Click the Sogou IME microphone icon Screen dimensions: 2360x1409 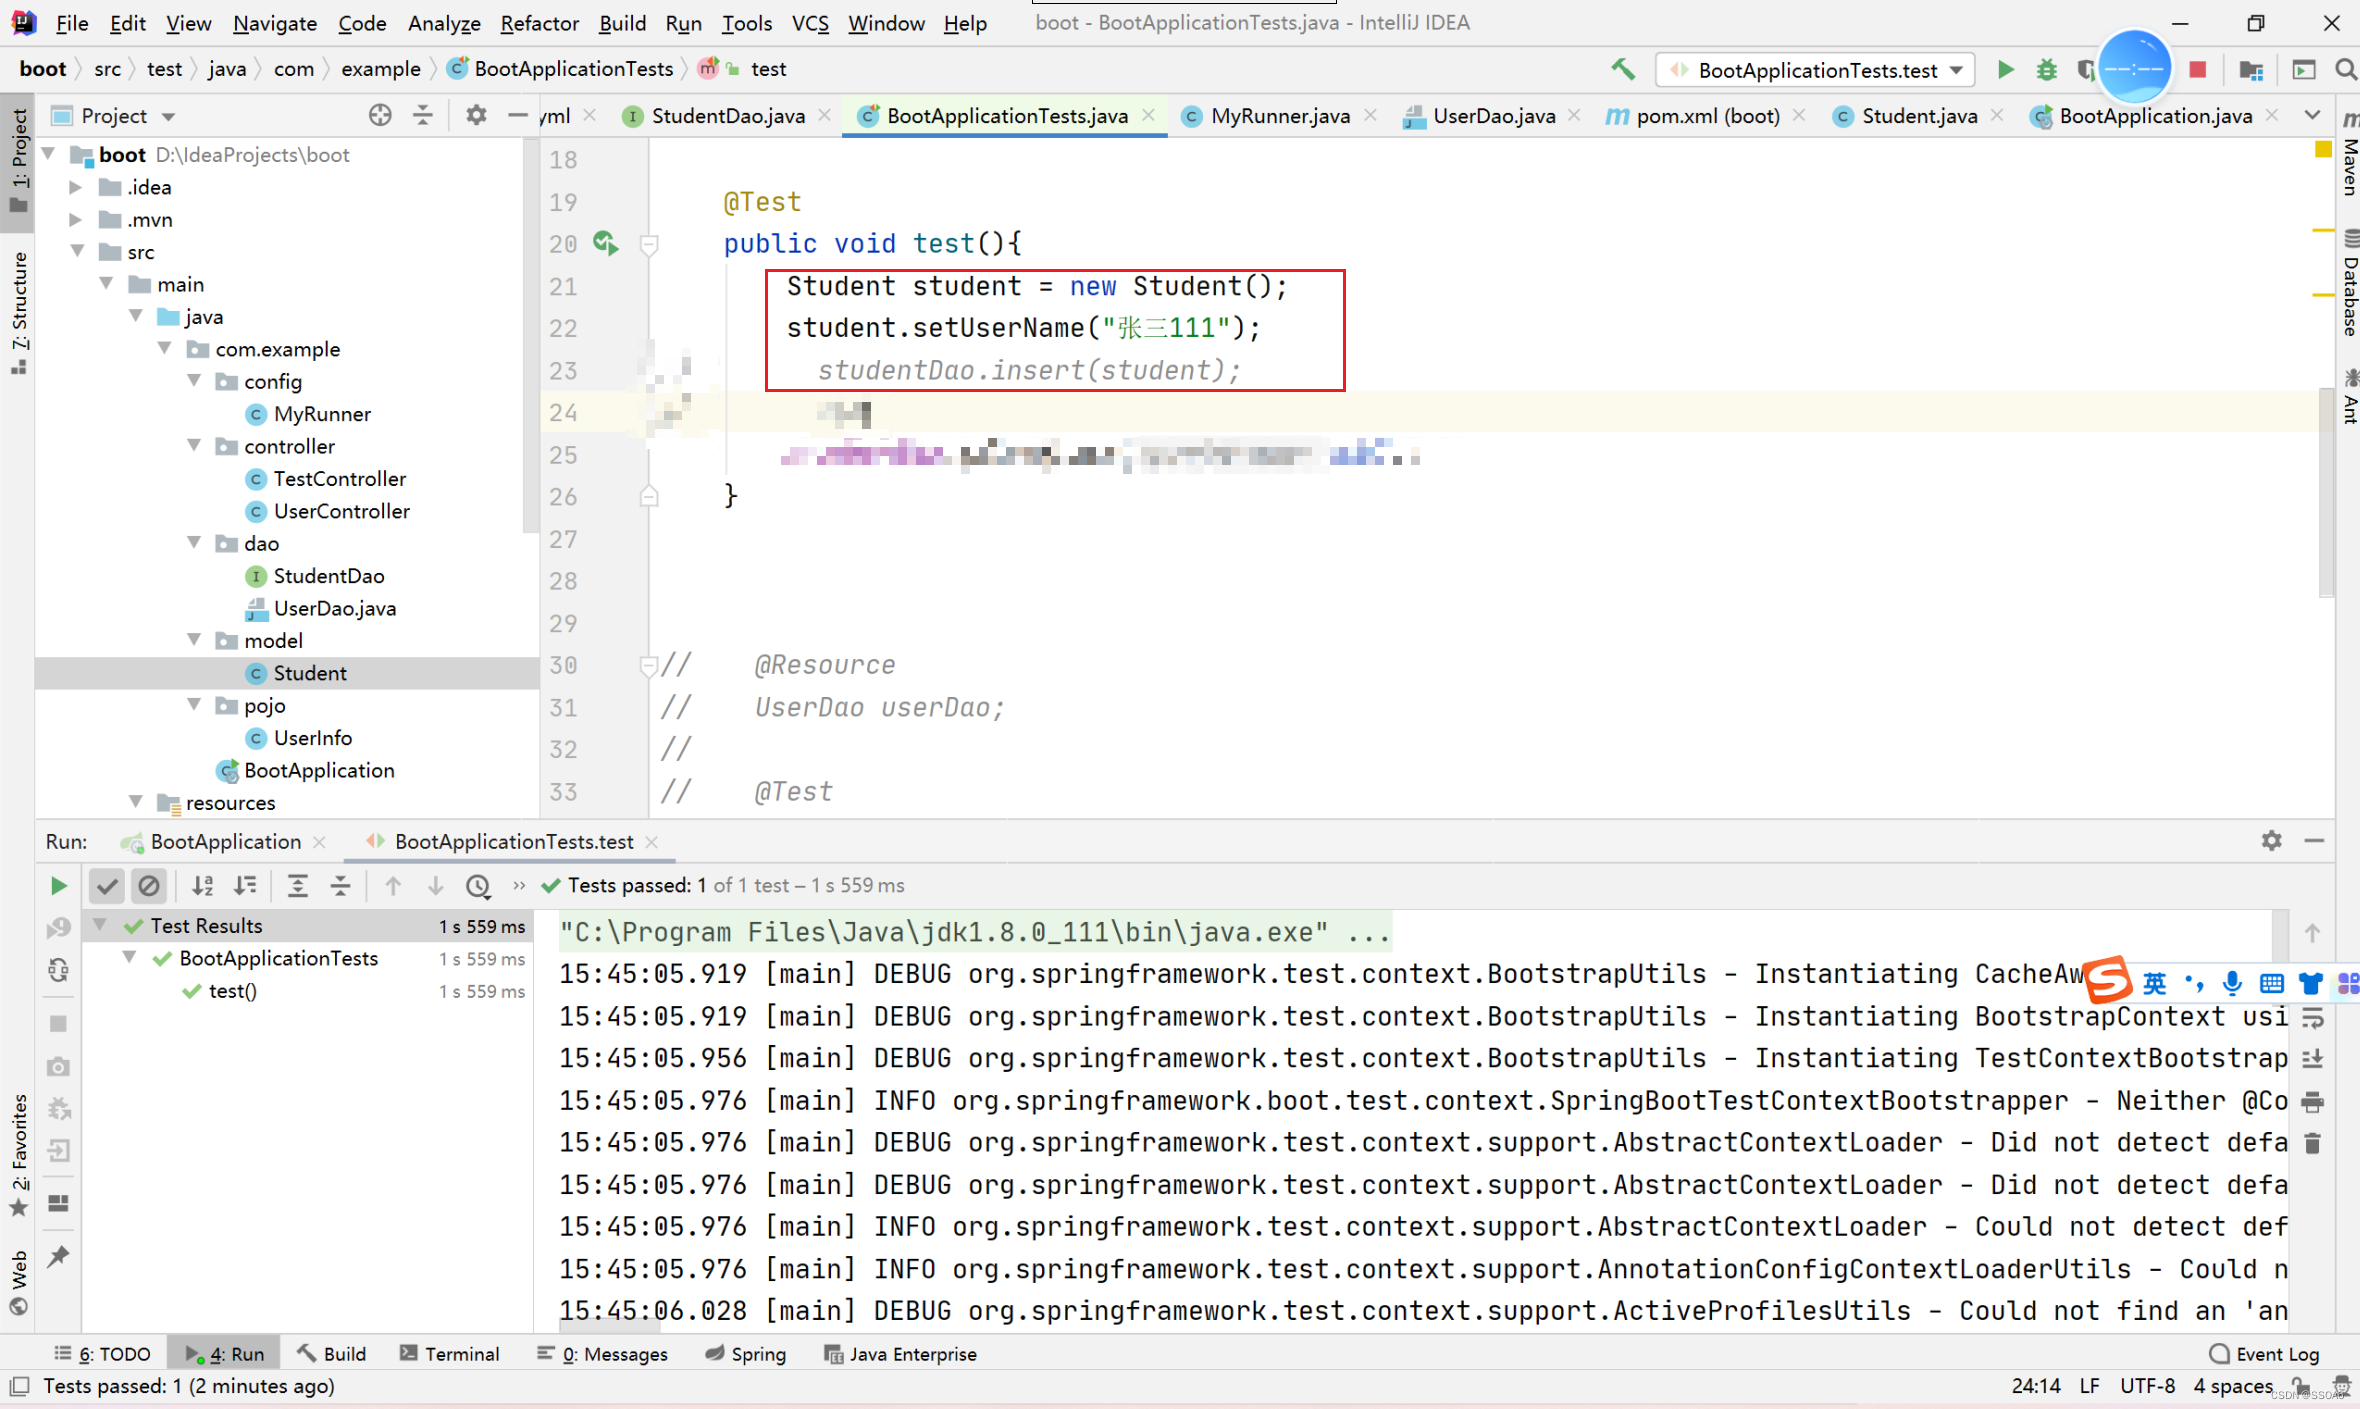click(2231, 984)
